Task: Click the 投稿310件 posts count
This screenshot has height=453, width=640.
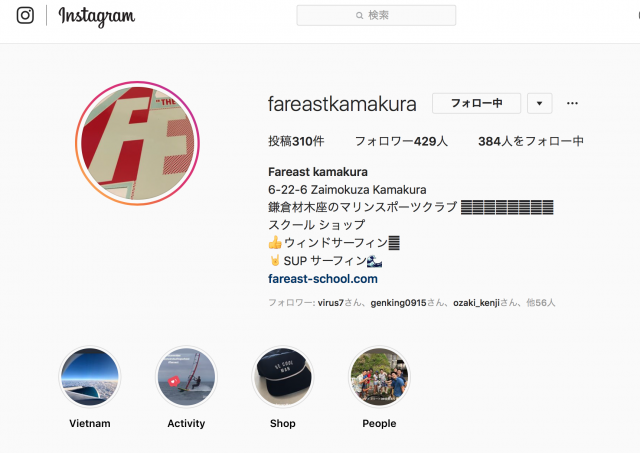Action: pos(296,141)
